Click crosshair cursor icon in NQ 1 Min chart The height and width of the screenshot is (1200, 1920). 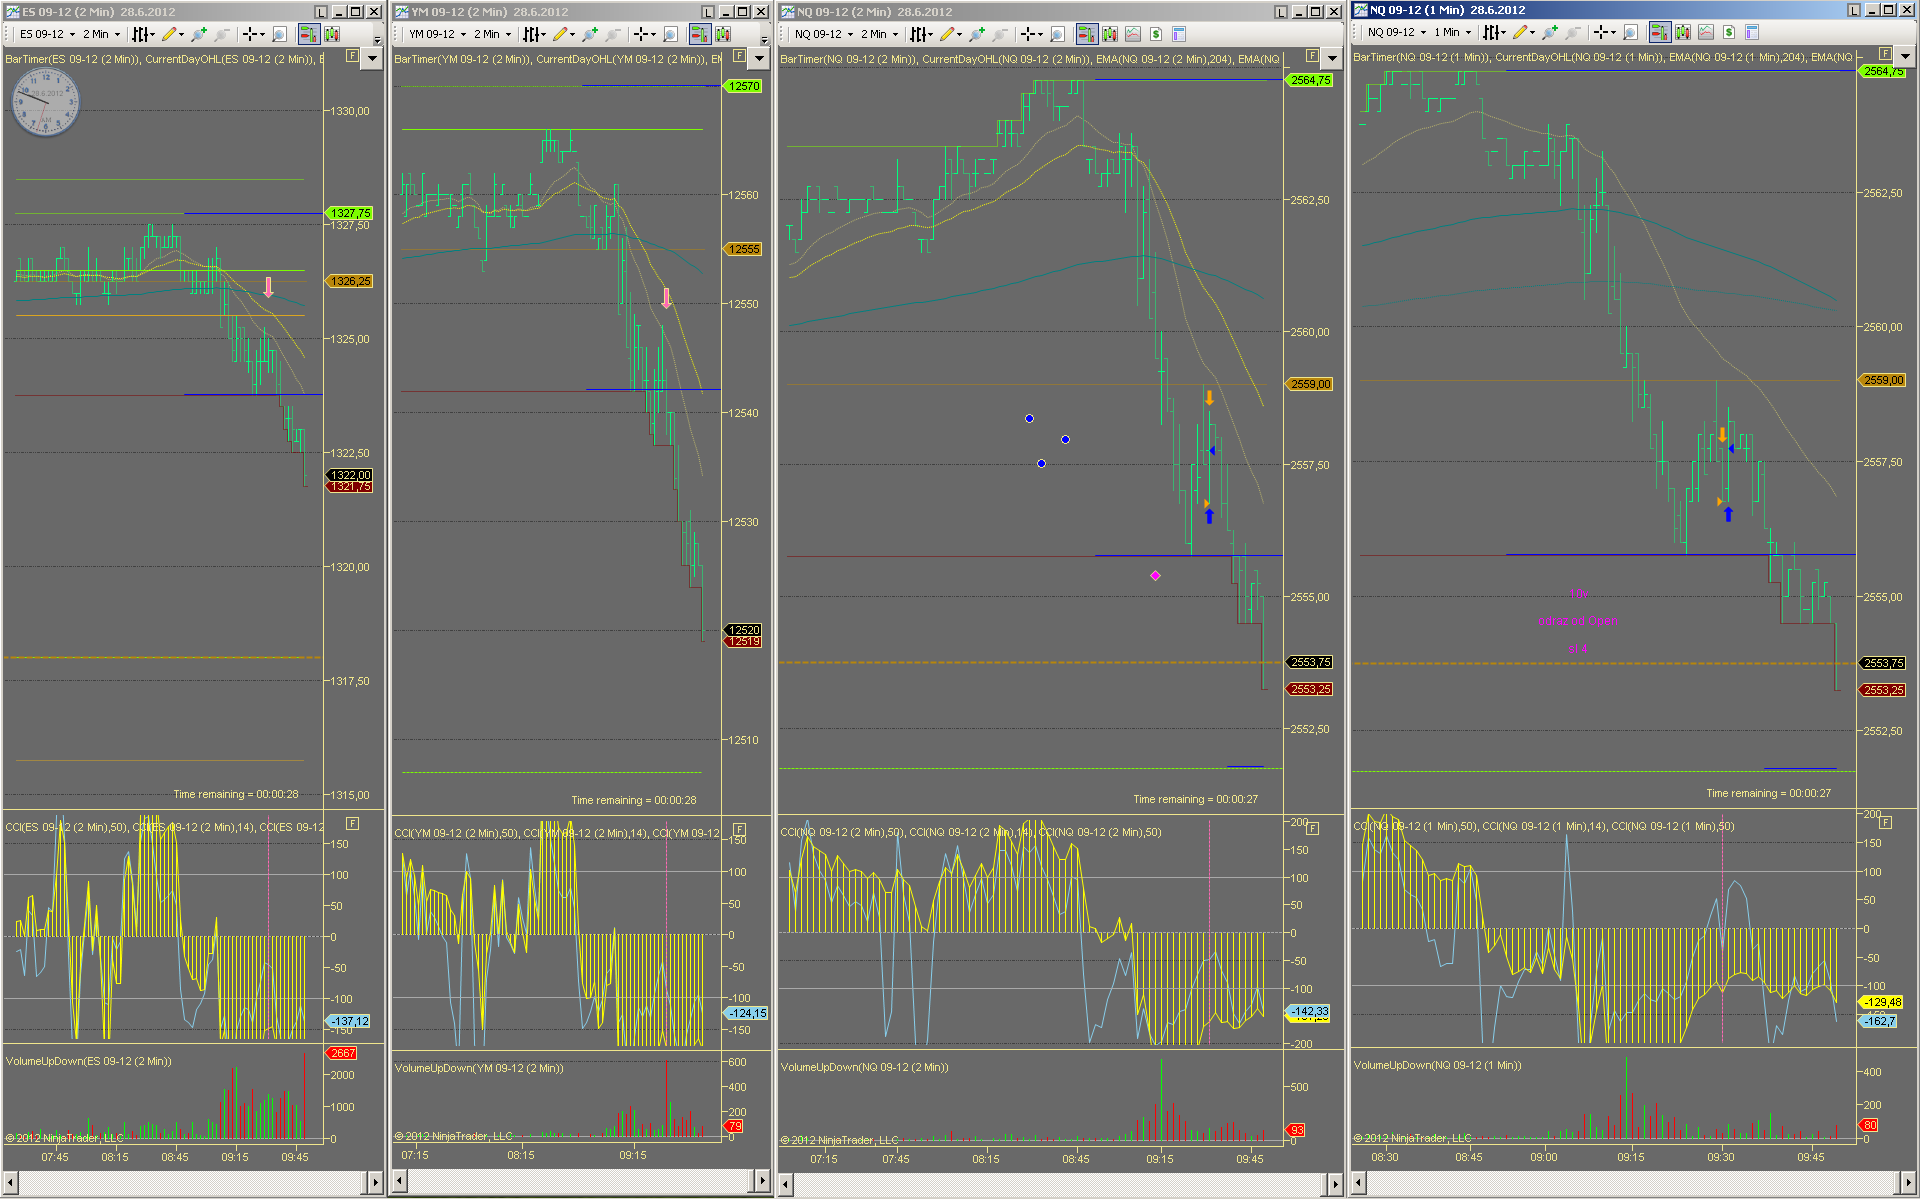coord(1601,32)
